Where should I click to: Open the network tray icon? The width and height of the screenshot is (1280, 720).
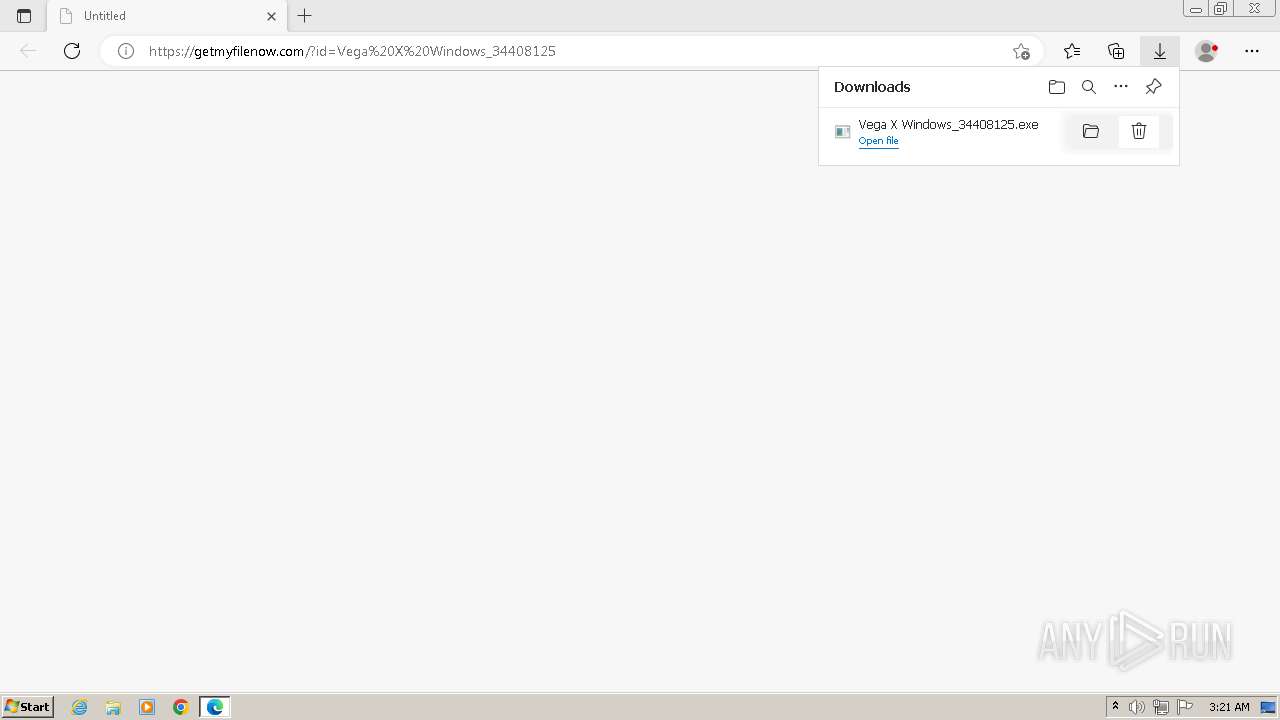(1161, 707)
